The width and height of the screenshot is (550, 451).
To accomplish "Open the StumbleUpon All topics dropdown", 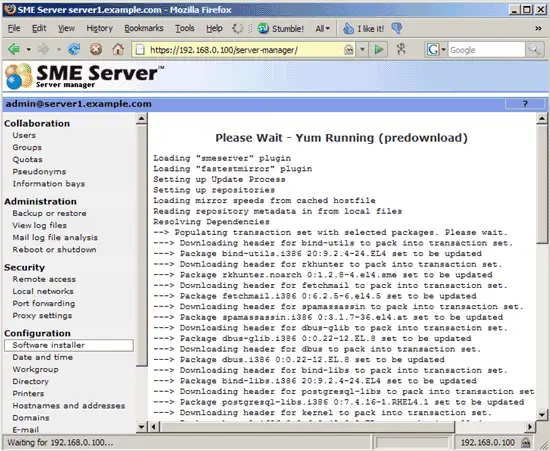I will [x=322, y=29].
